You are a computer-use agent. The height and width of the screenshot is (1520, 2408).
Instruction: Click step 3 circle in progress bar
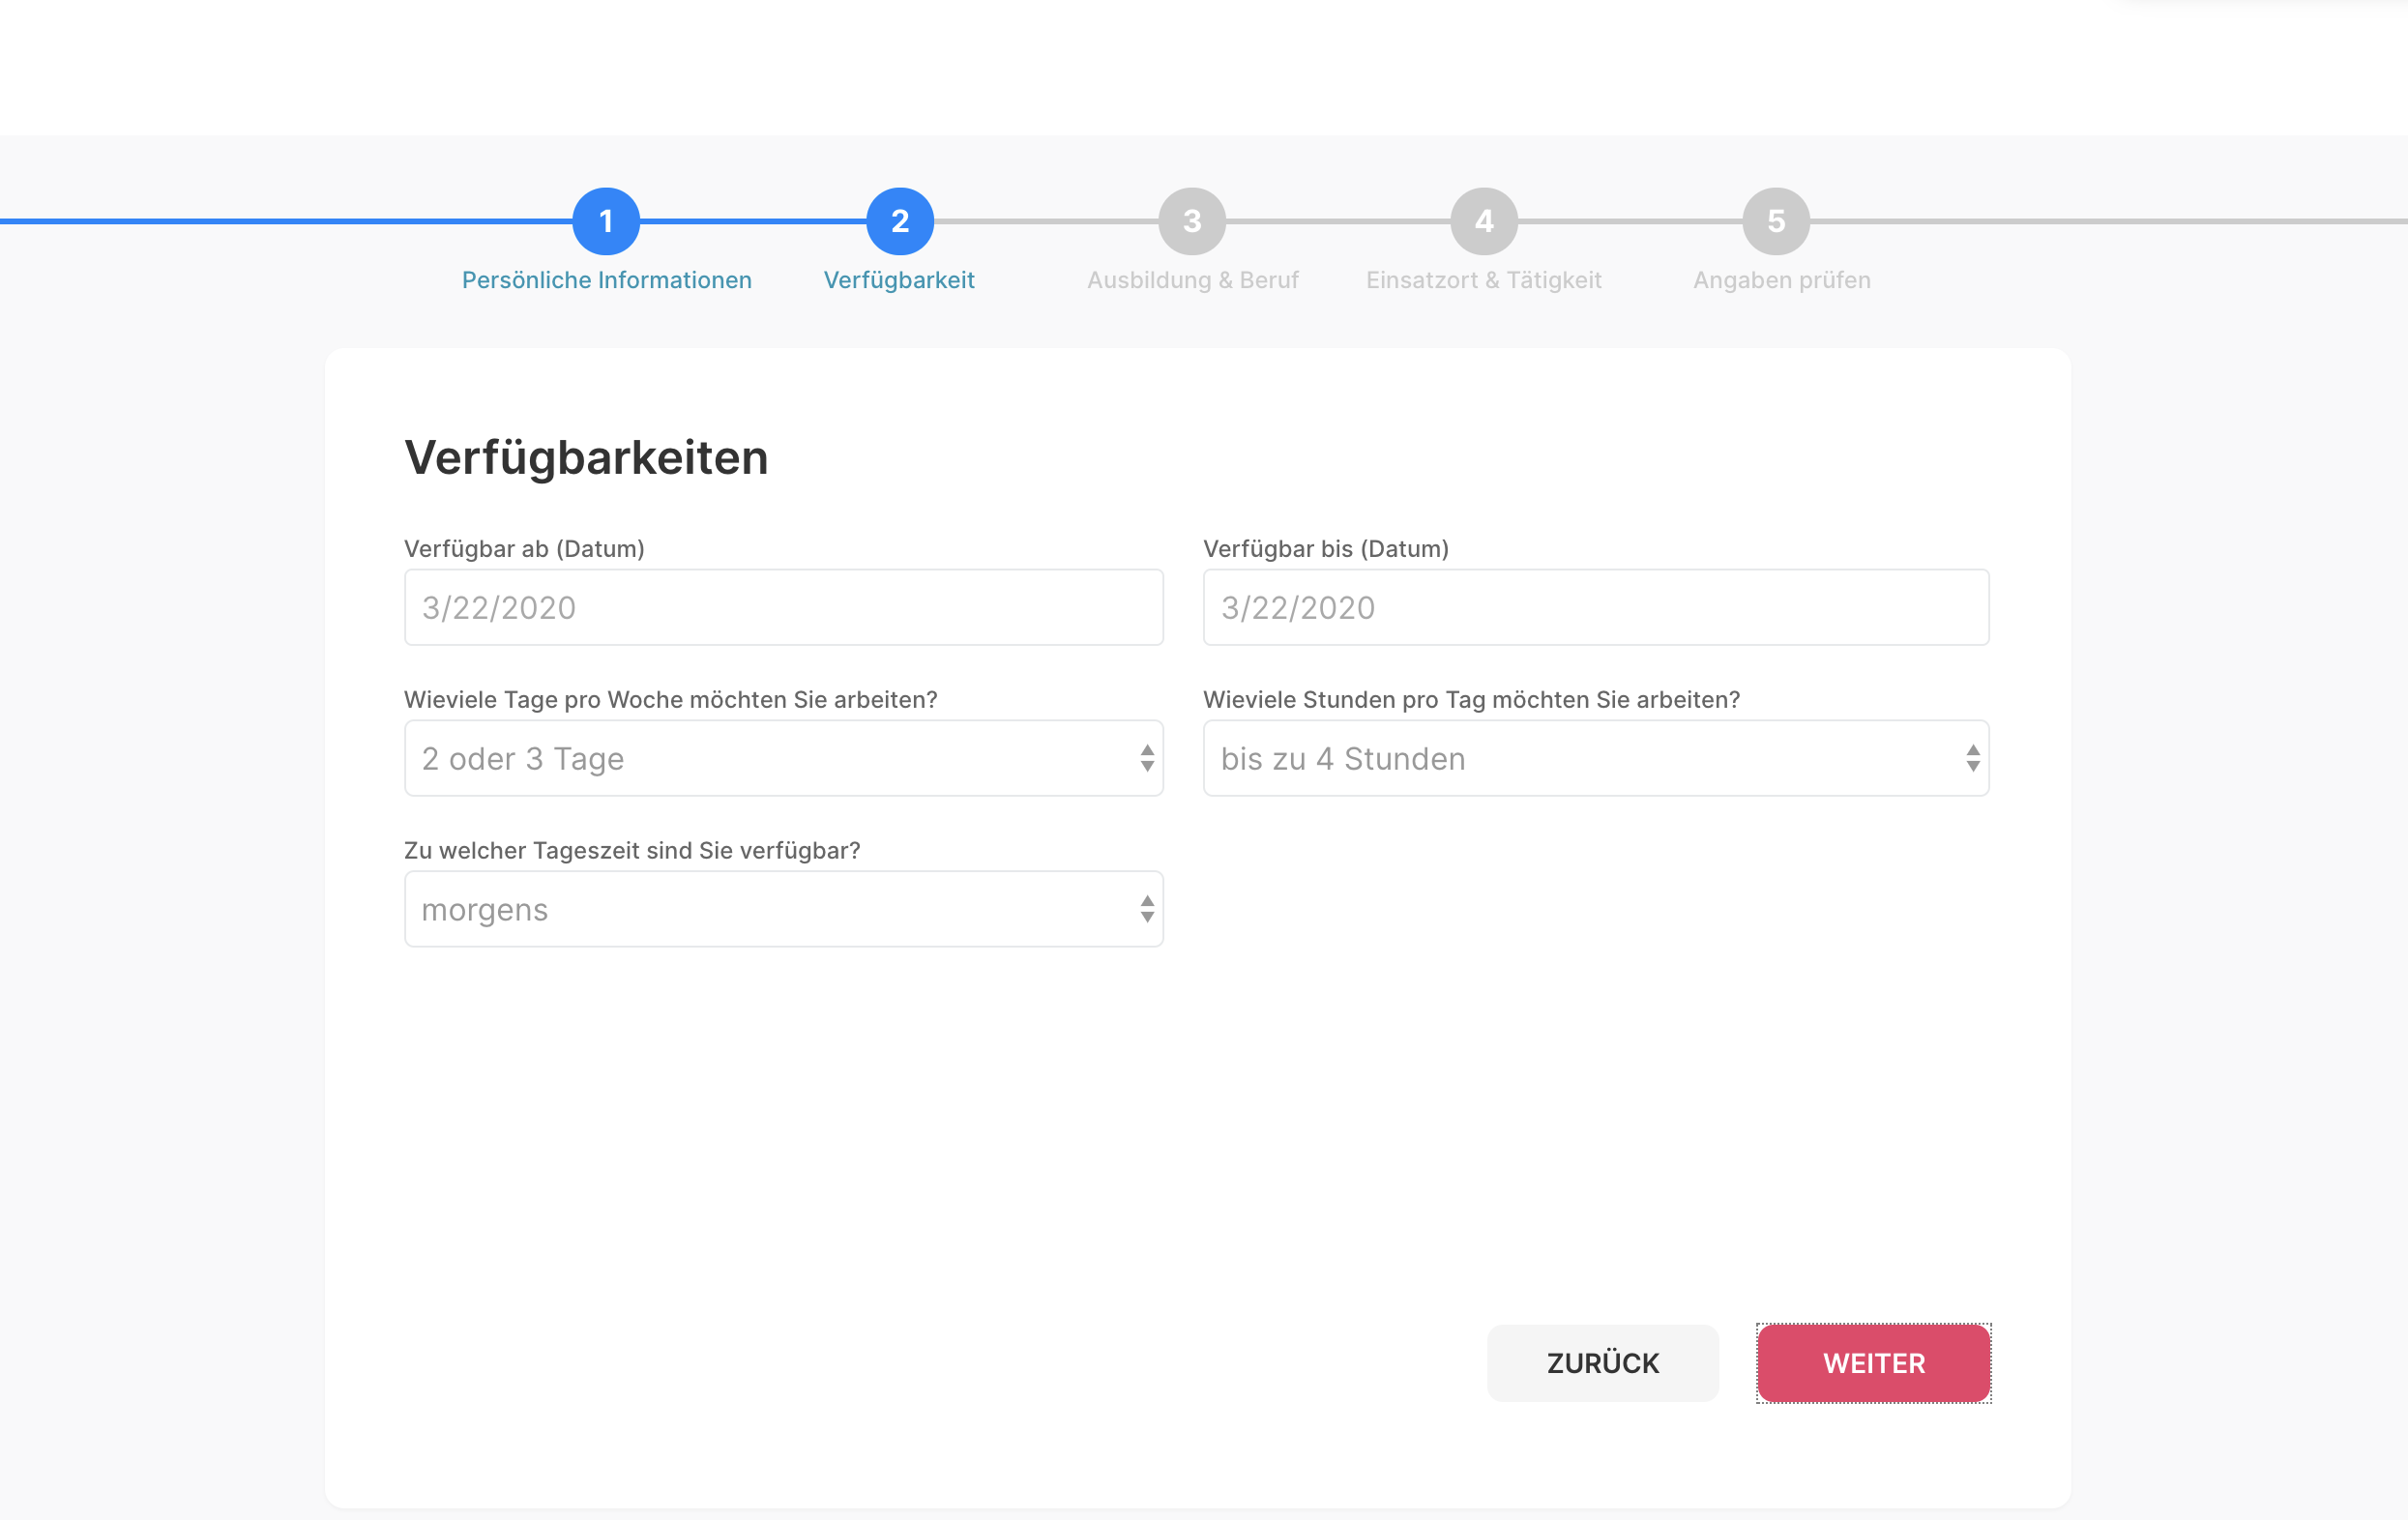[x=1192, y=221]
